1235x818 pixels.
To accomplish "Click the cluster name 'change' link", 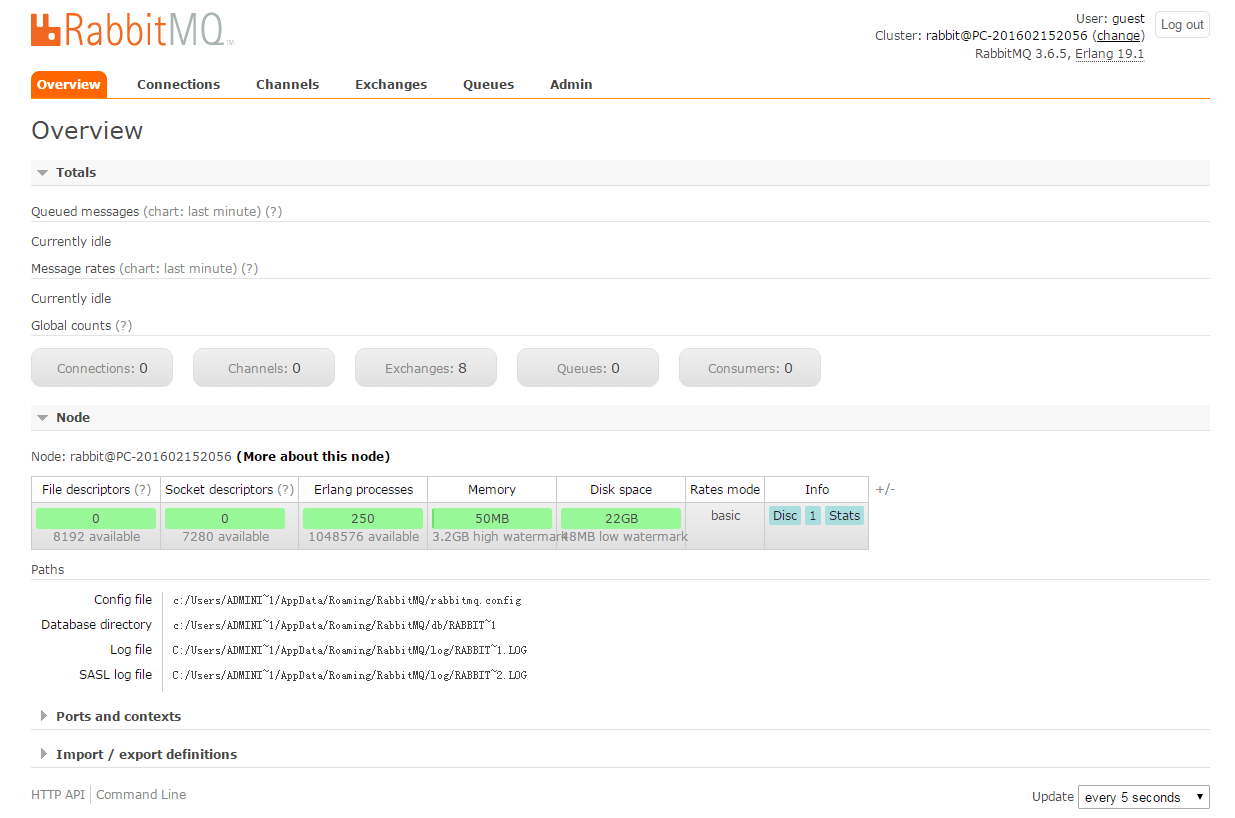I will click(x=1117, y=35).
